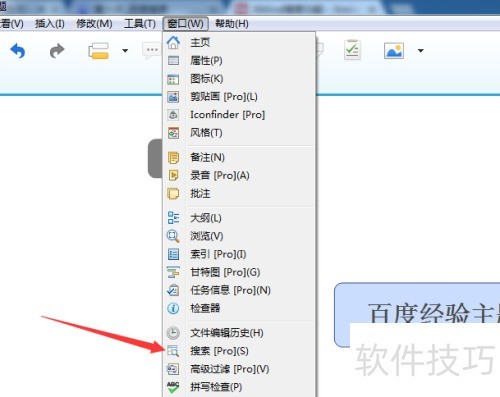Open dropdown arrow beside topic shape icon
500x397 pixels.
(x=125, y=51)
